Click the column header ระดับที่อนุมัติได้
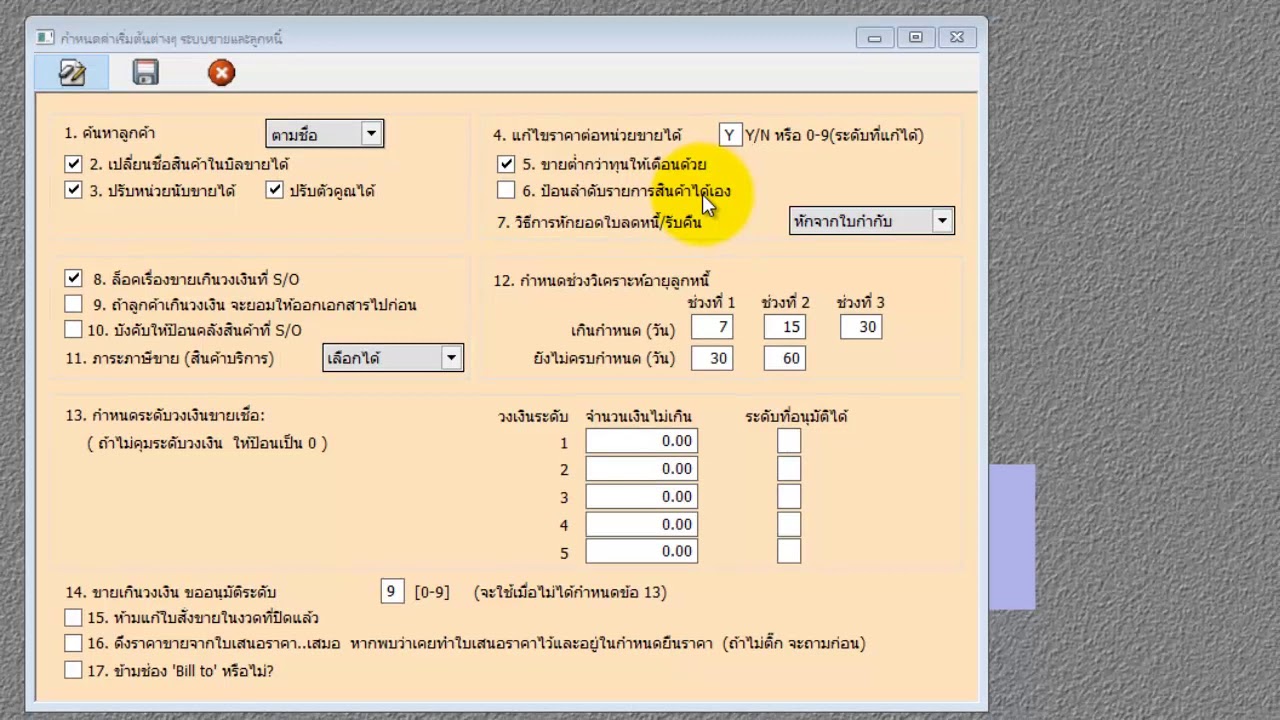Screen dimensions: 1280x720 coord(796,416)
